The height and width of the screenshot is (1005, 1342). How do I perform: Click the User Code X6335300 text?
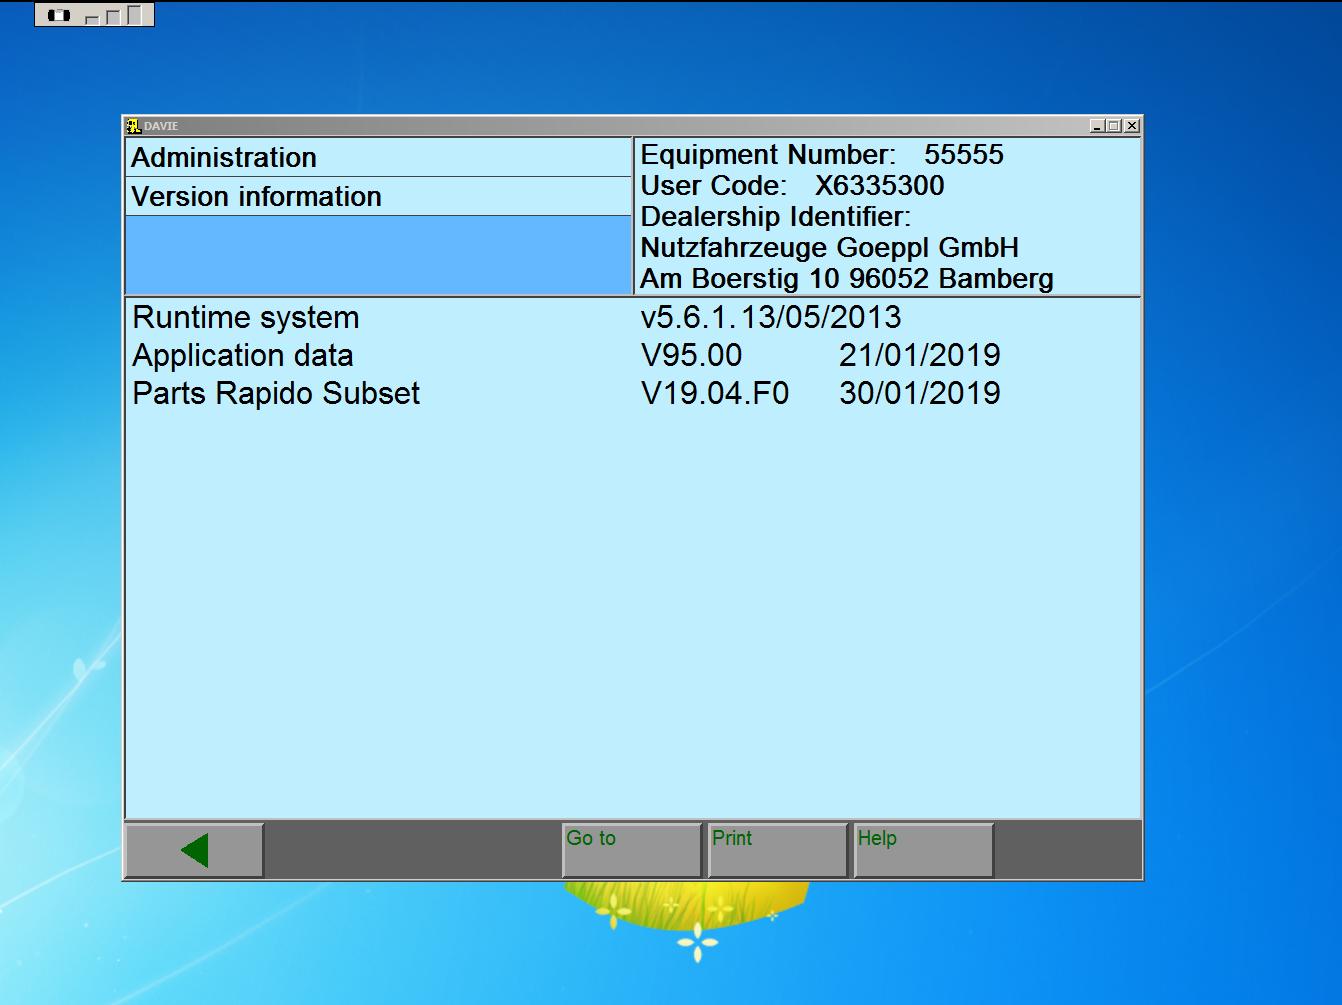pyautogui.click(x=791, y=186)
